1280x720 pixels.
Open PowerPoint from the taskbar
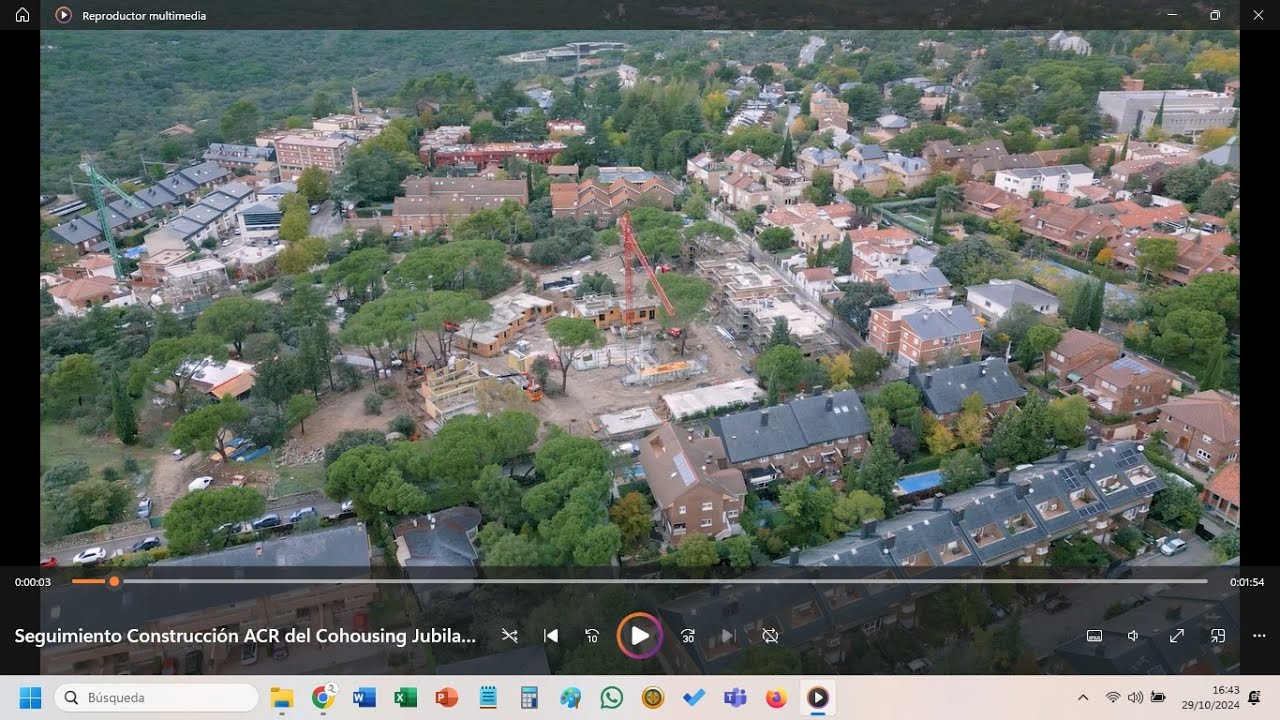point(447,697)
